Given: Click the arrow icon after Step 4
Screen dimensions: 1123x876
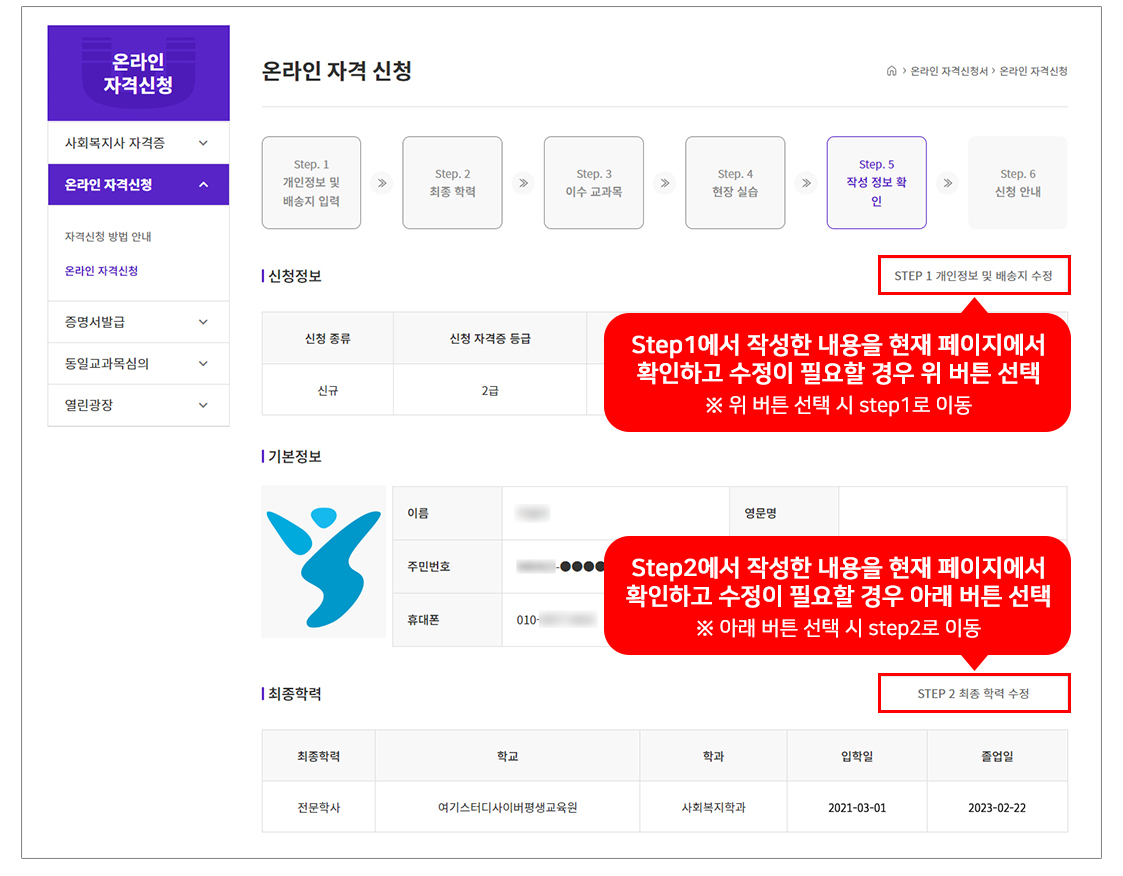Looking at the screenshot, I should click(805, 183).
